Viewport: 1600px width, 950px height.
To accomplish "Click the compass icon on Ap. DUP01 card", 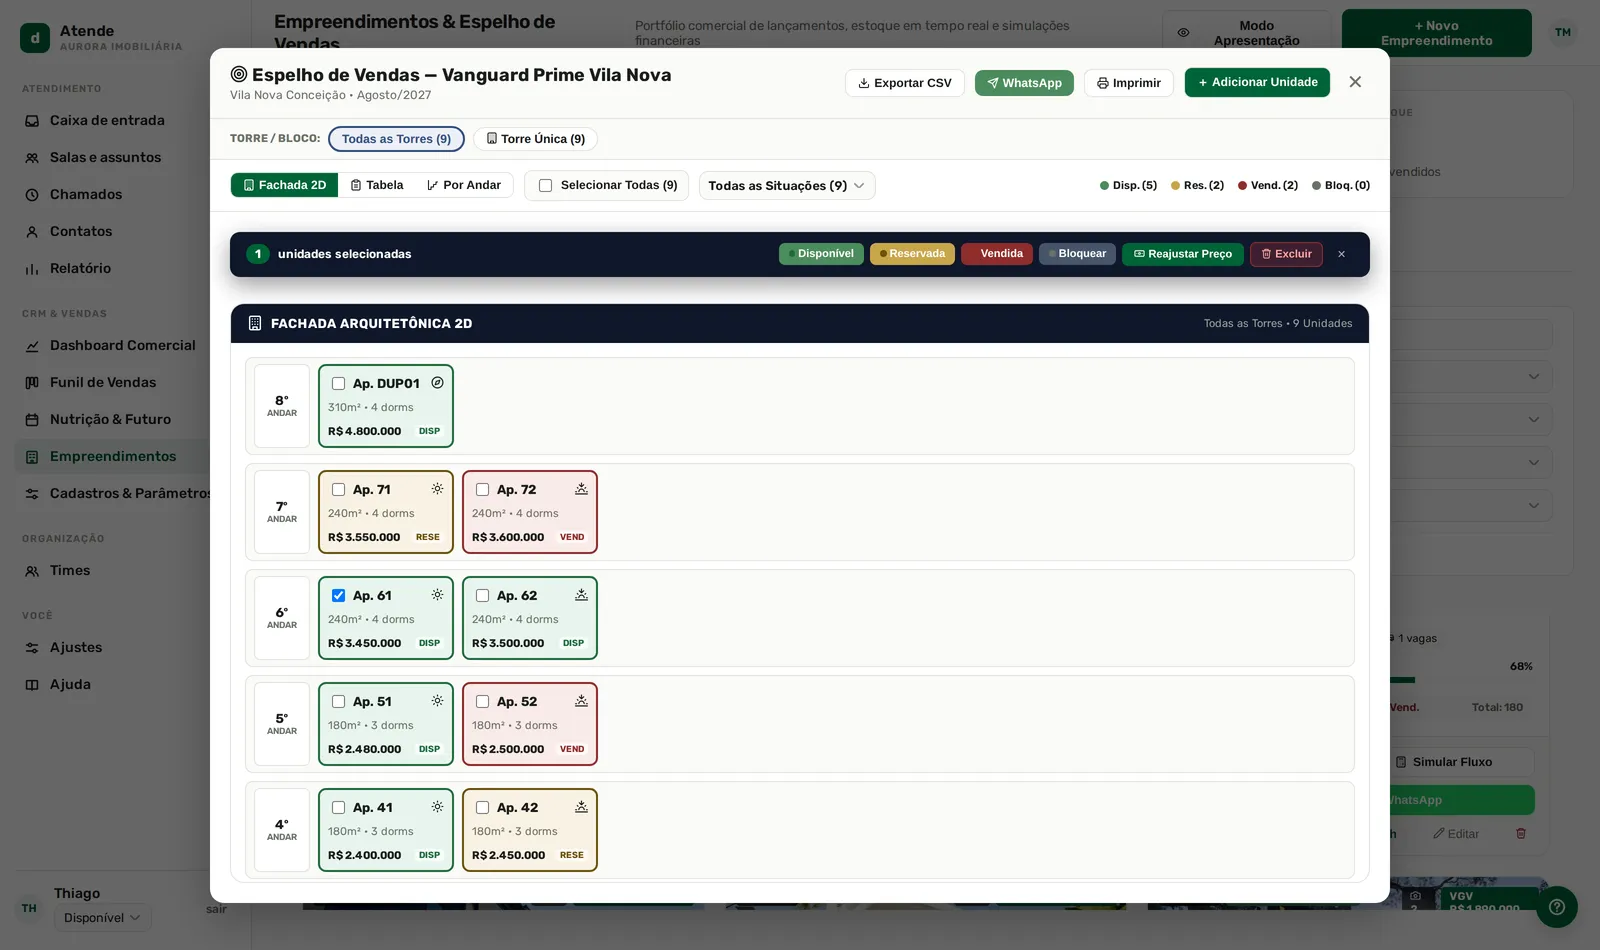I will click(437, 383).
